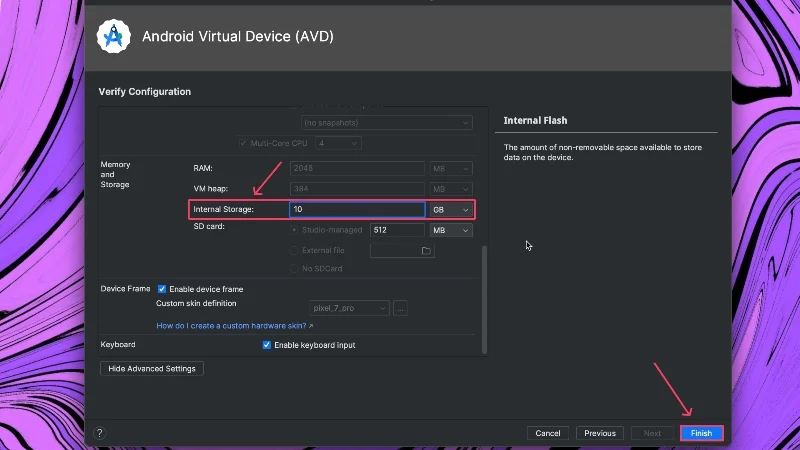Toggle Enable device frame checkbox
Screen dimensions: 800x450
point(162,289)
